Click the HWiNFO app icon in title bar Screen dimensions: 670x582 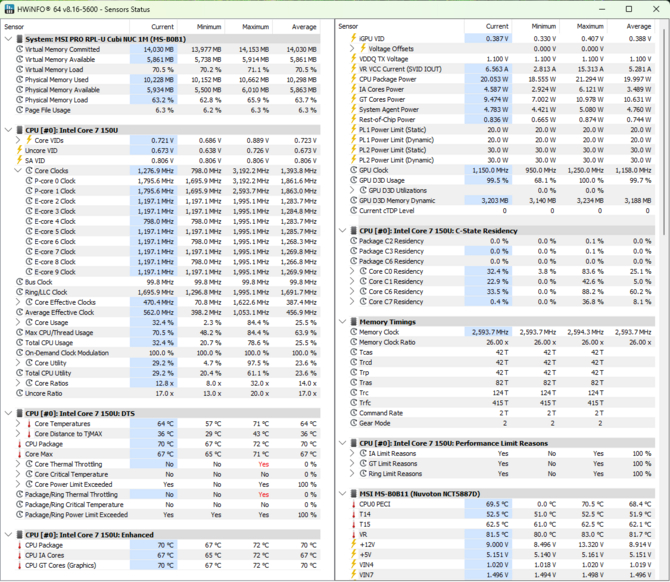pyautogui.click(x=9, y=9)
